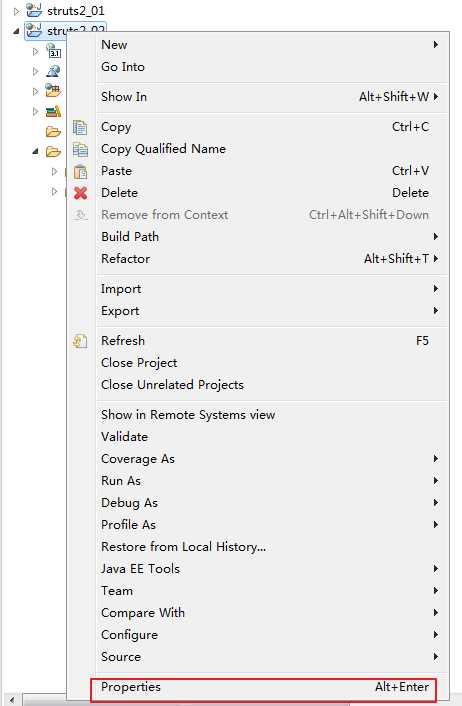The height and width of the screenshot is (706, 462).
Task: Open the New submenu arrow
Action: tap(435, 45)
